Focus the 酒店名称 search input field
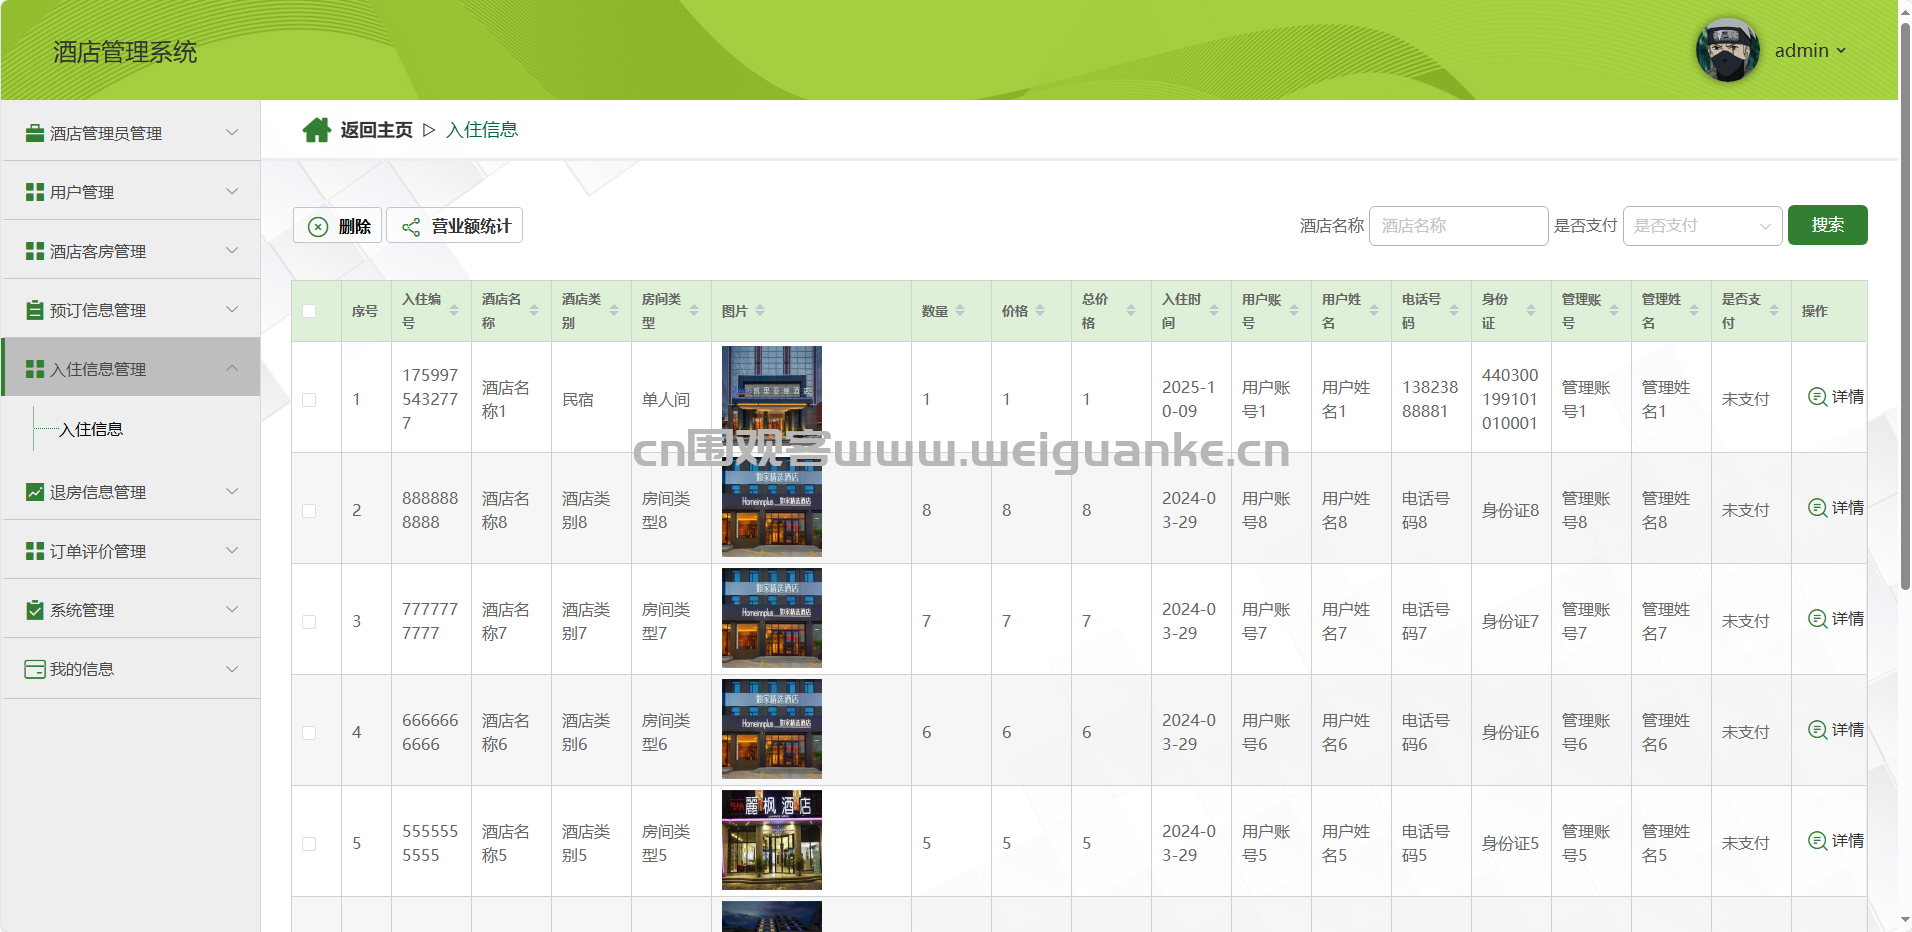1912x932 pixels. coord(1458,226)
